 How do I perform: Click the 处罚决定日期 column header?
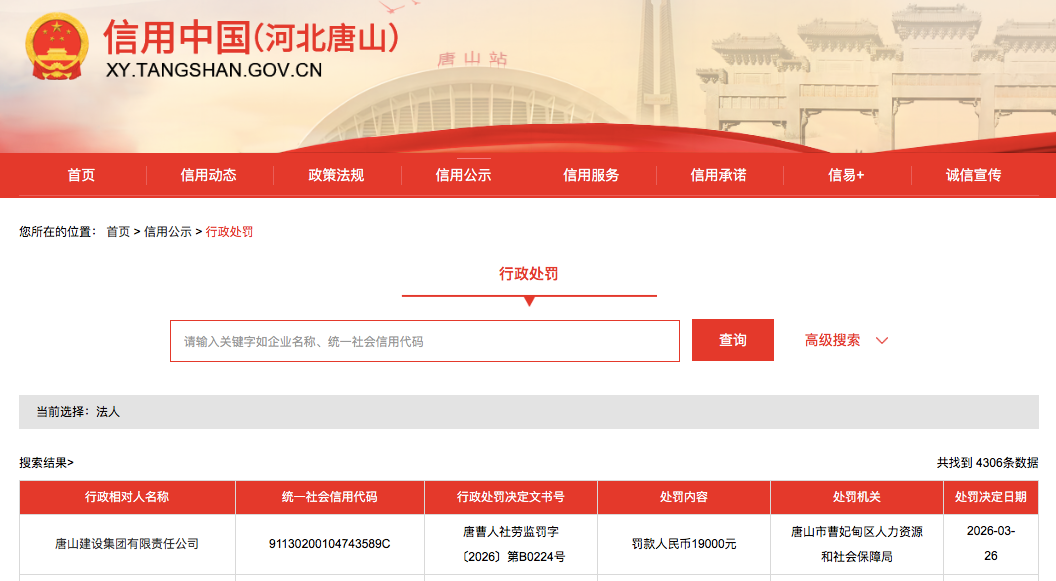tap(990, 497)
